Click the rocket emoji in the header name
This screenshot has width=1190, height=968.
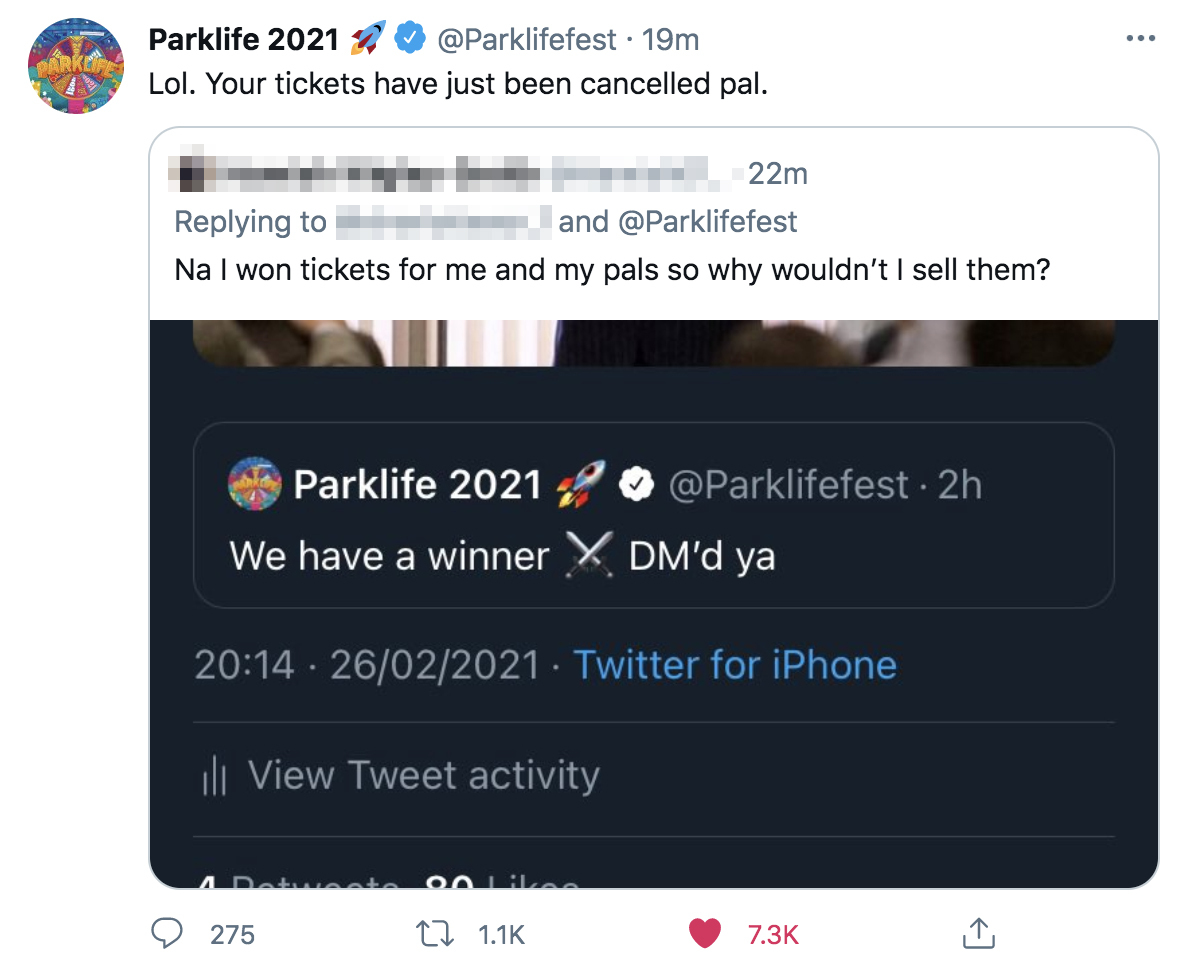click(x=368, y=38)
